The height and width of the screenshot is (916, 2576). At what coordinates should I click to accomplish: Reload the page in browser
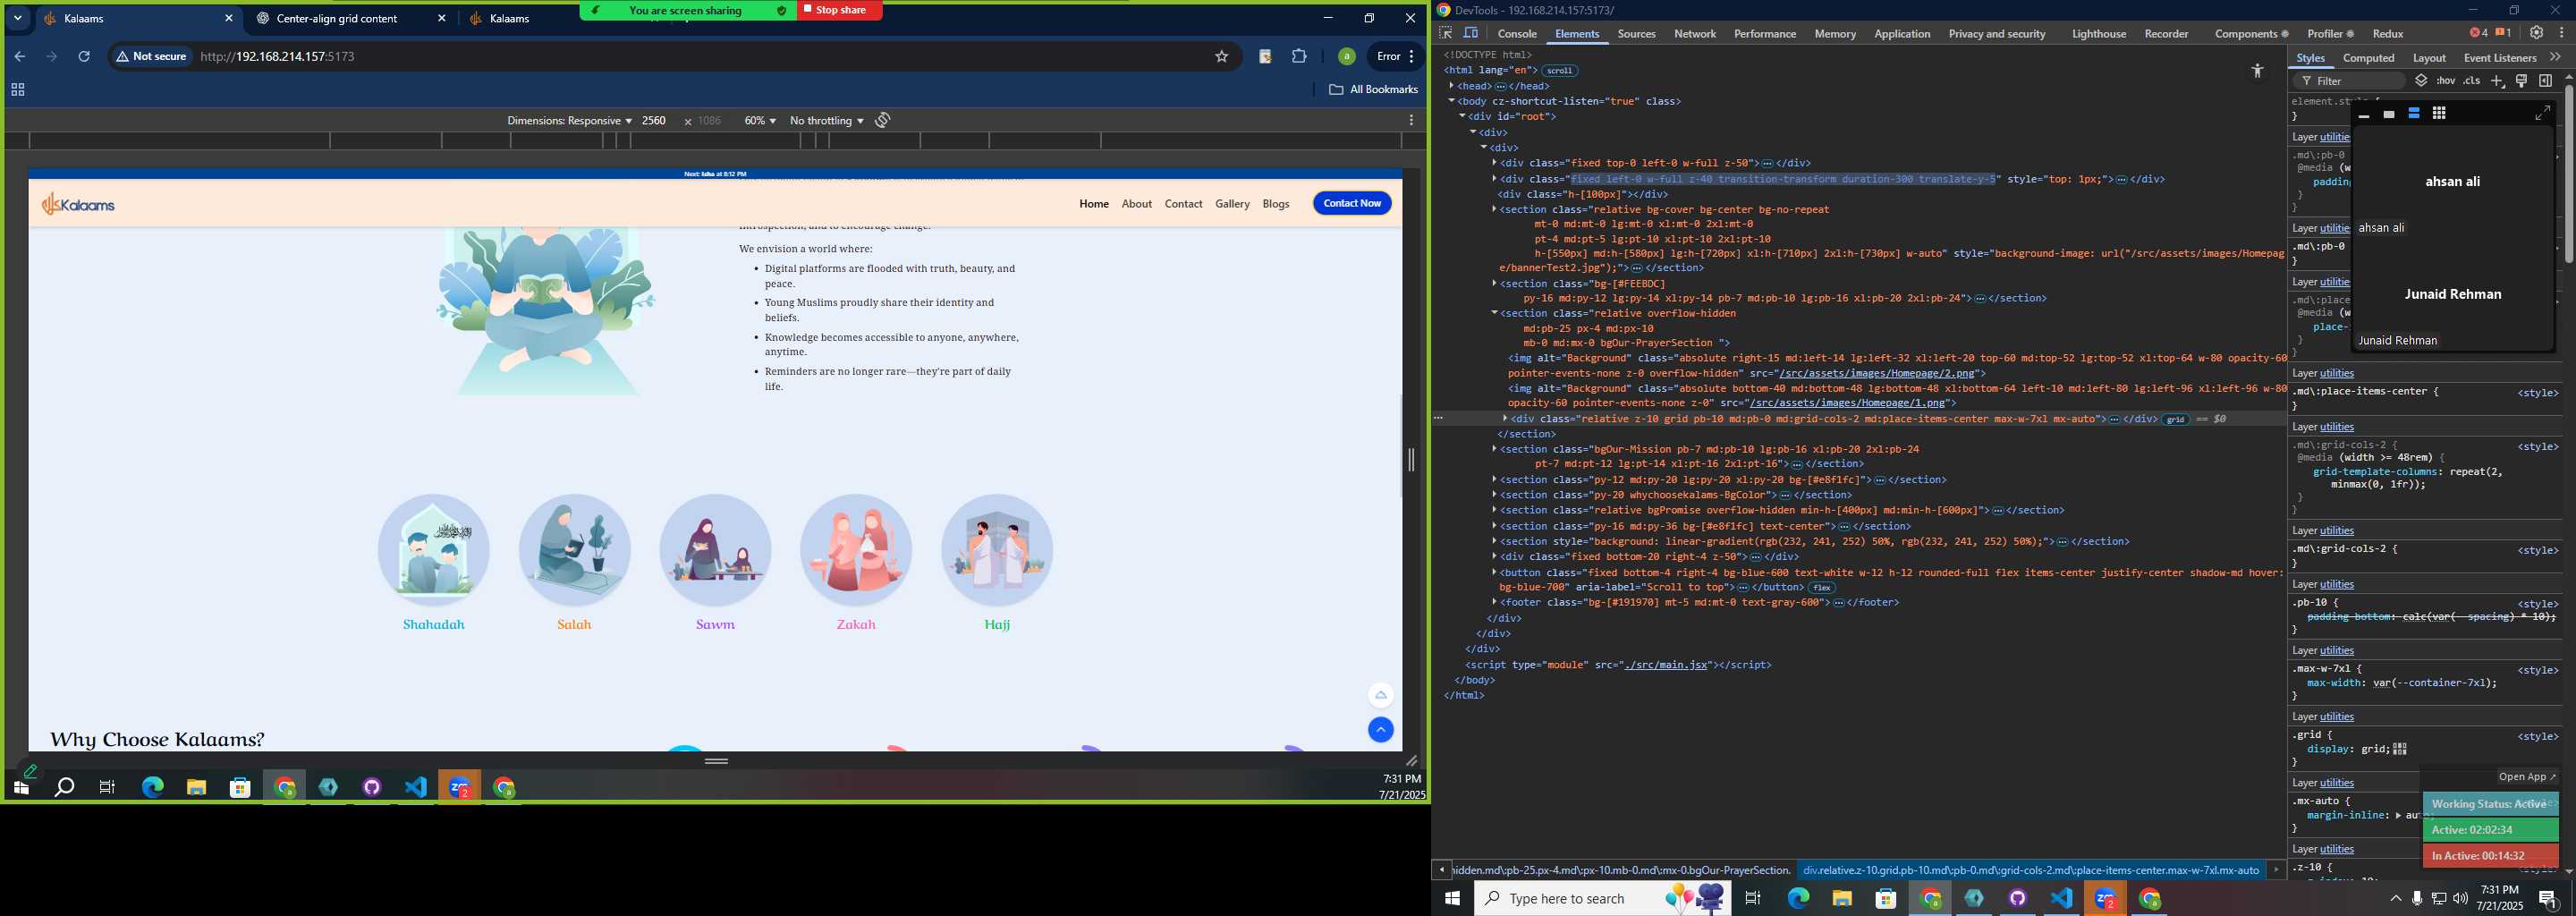click(x=84, y=57)
